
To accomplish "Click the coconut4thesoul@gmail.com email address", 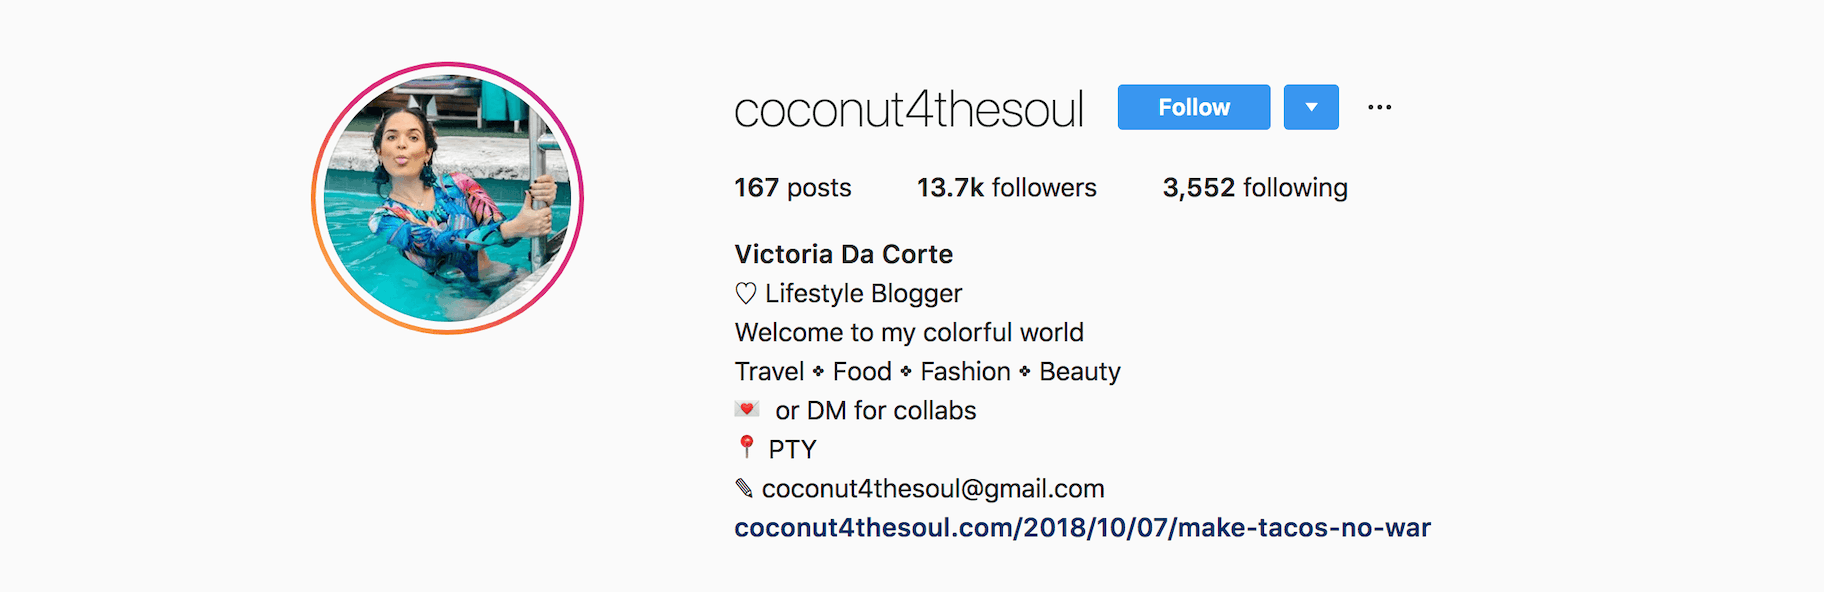I will pos(932,488).
